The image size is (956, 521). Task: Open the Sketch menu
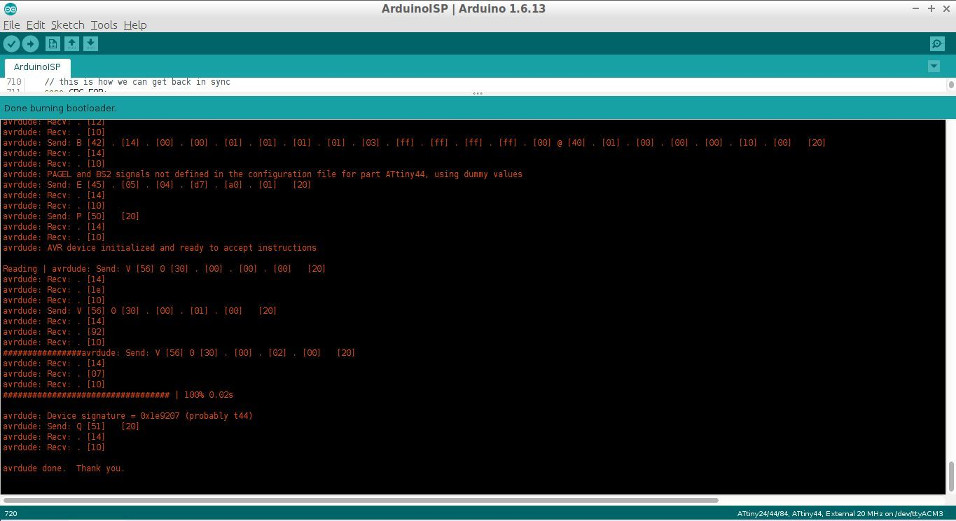[x=68, y=25]
